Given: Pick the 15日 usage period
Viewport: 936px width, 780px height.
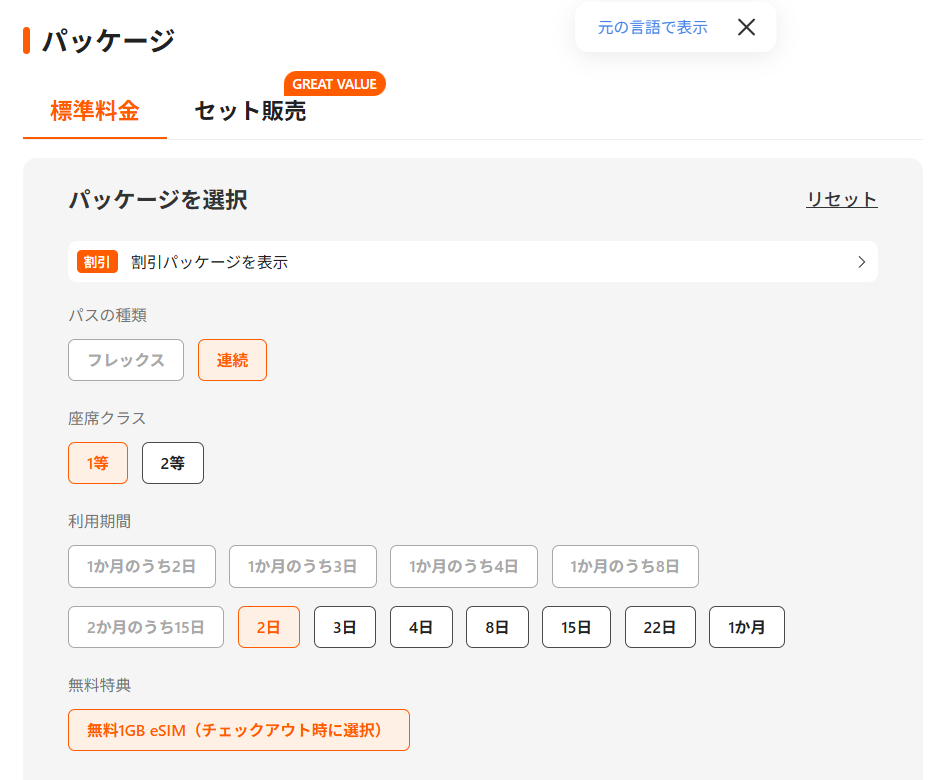Looking at the screenshot, I should point(576,627).
